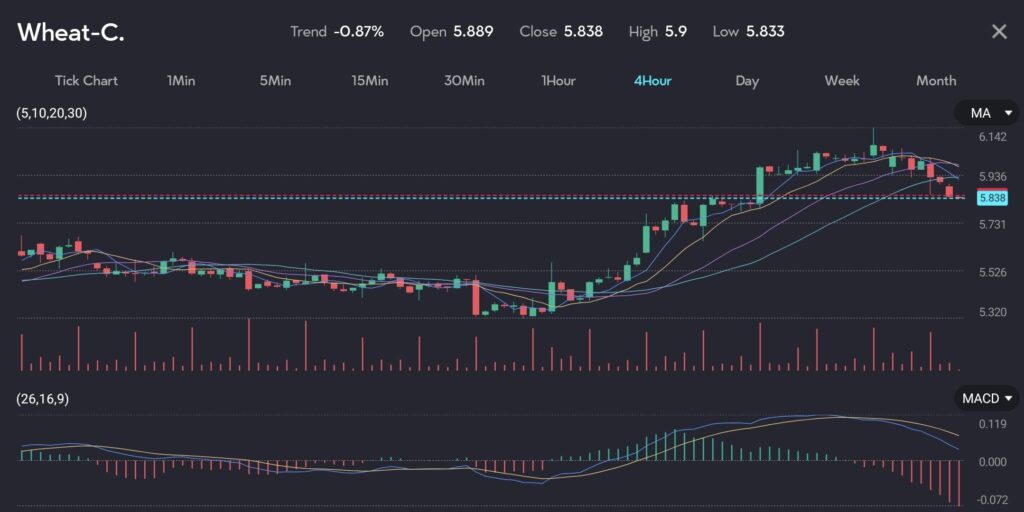Screen dimensions: 1024x512
Task: Select the 1Hour chart interval
Action: (558, 81)
